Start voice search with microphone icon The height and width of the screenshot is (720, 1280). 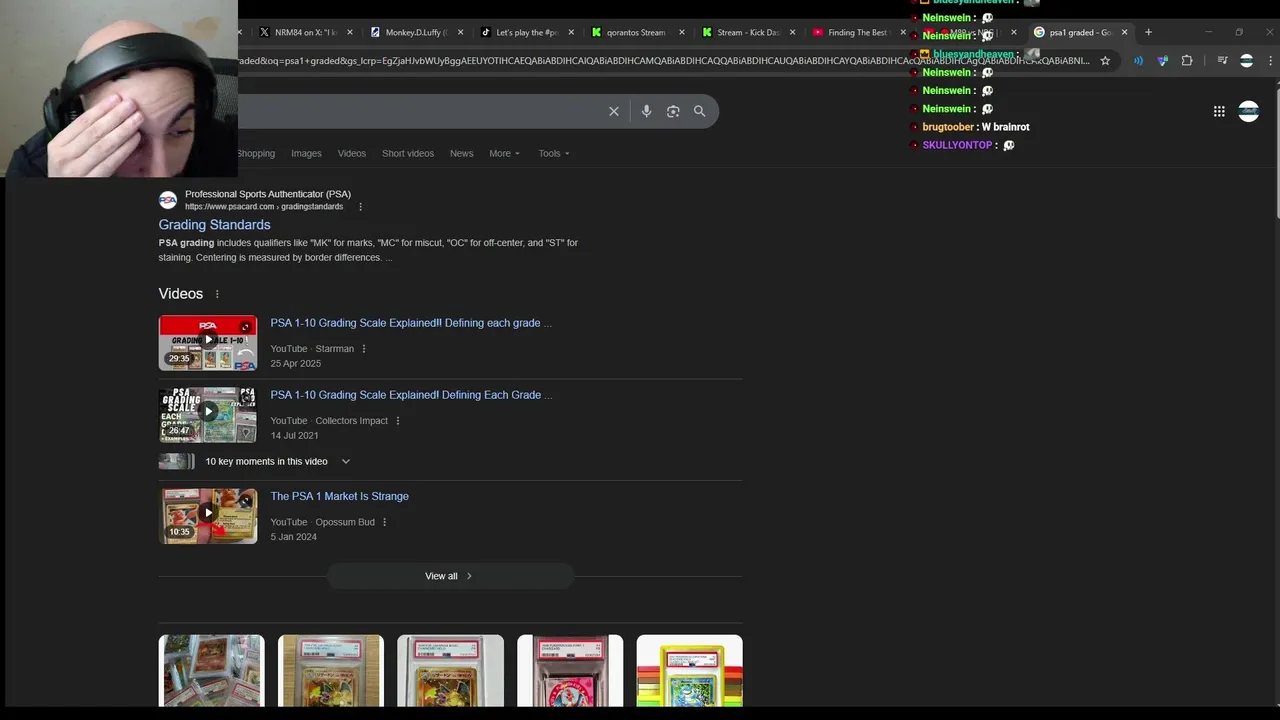pyautogui.click(x=646, y=111)
